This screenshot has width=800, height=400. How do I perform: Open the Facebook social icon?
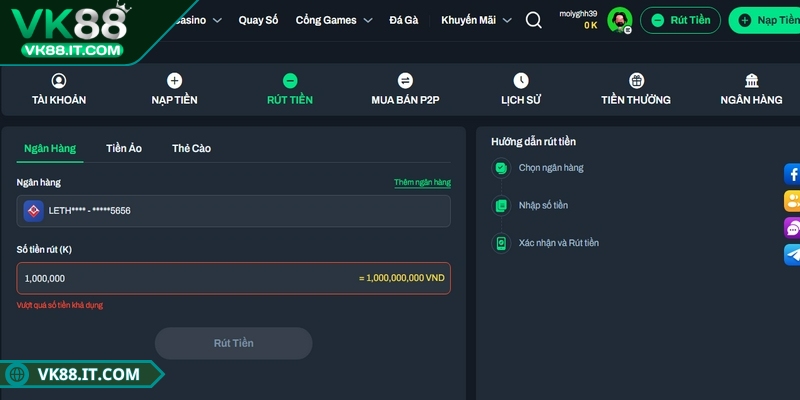click(x=792, y=174)
